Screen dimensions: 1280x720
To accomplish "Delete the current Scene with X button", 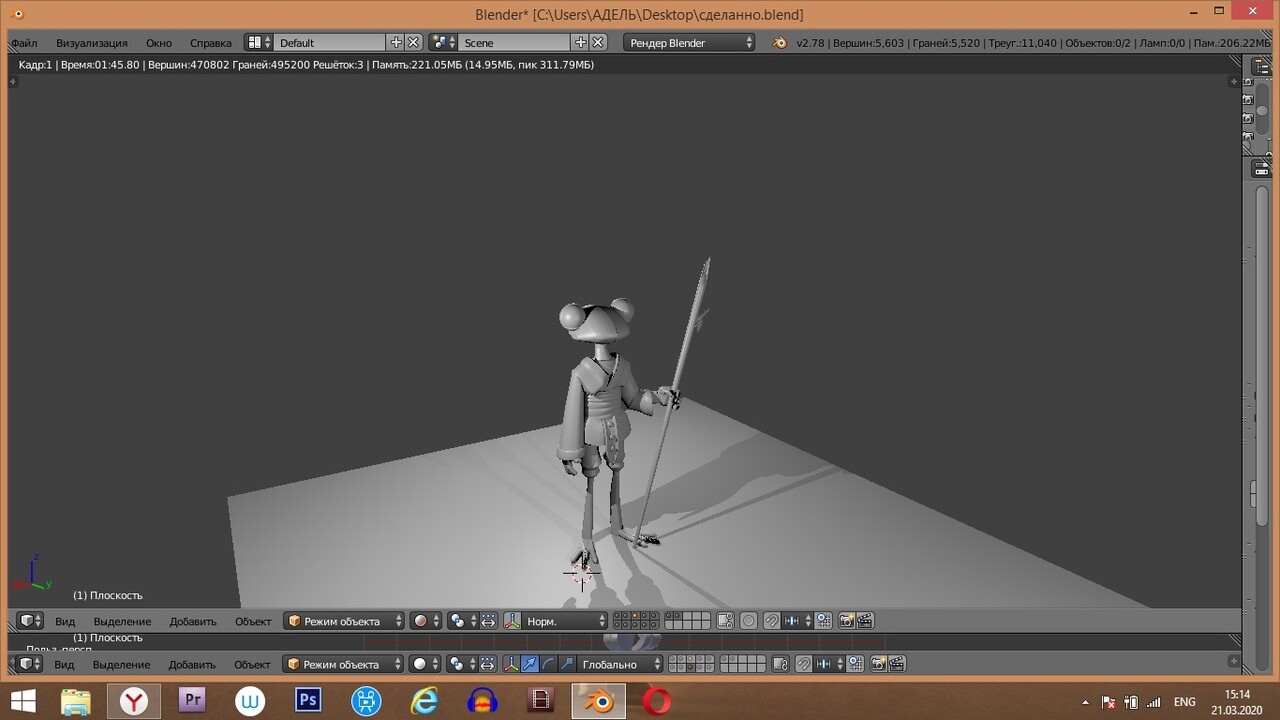I will 598,43.
